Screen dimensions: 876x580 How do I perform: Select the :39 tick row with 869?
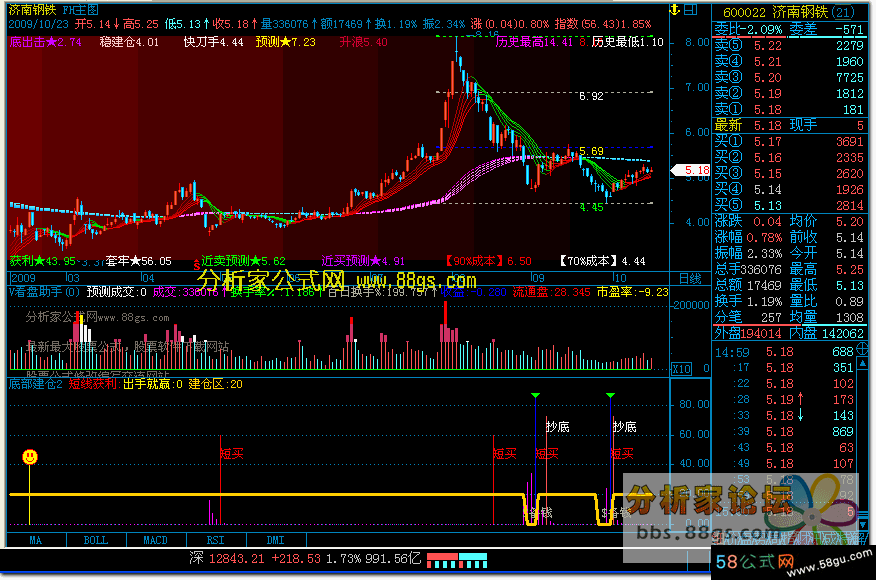784,431
